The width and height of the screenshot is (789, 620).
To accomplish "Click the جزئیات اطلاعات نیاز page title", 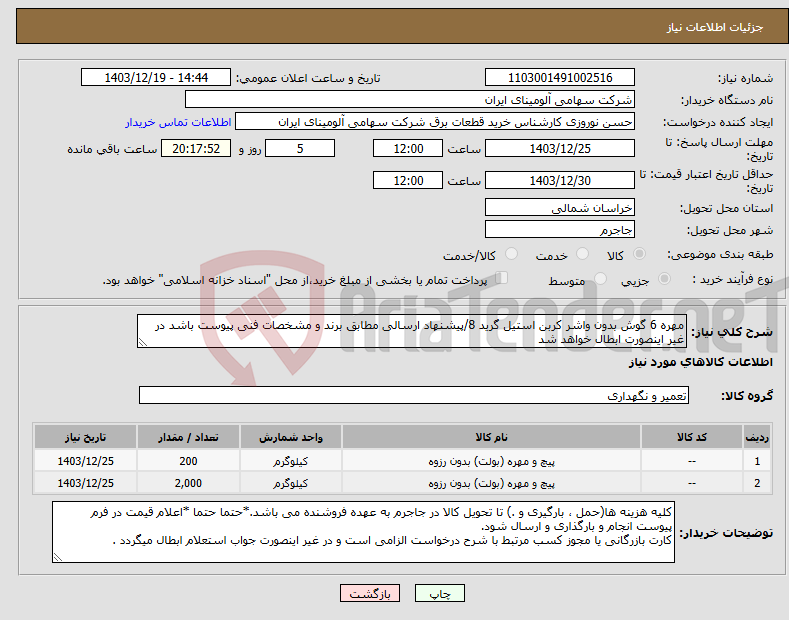I will [715, 27].
